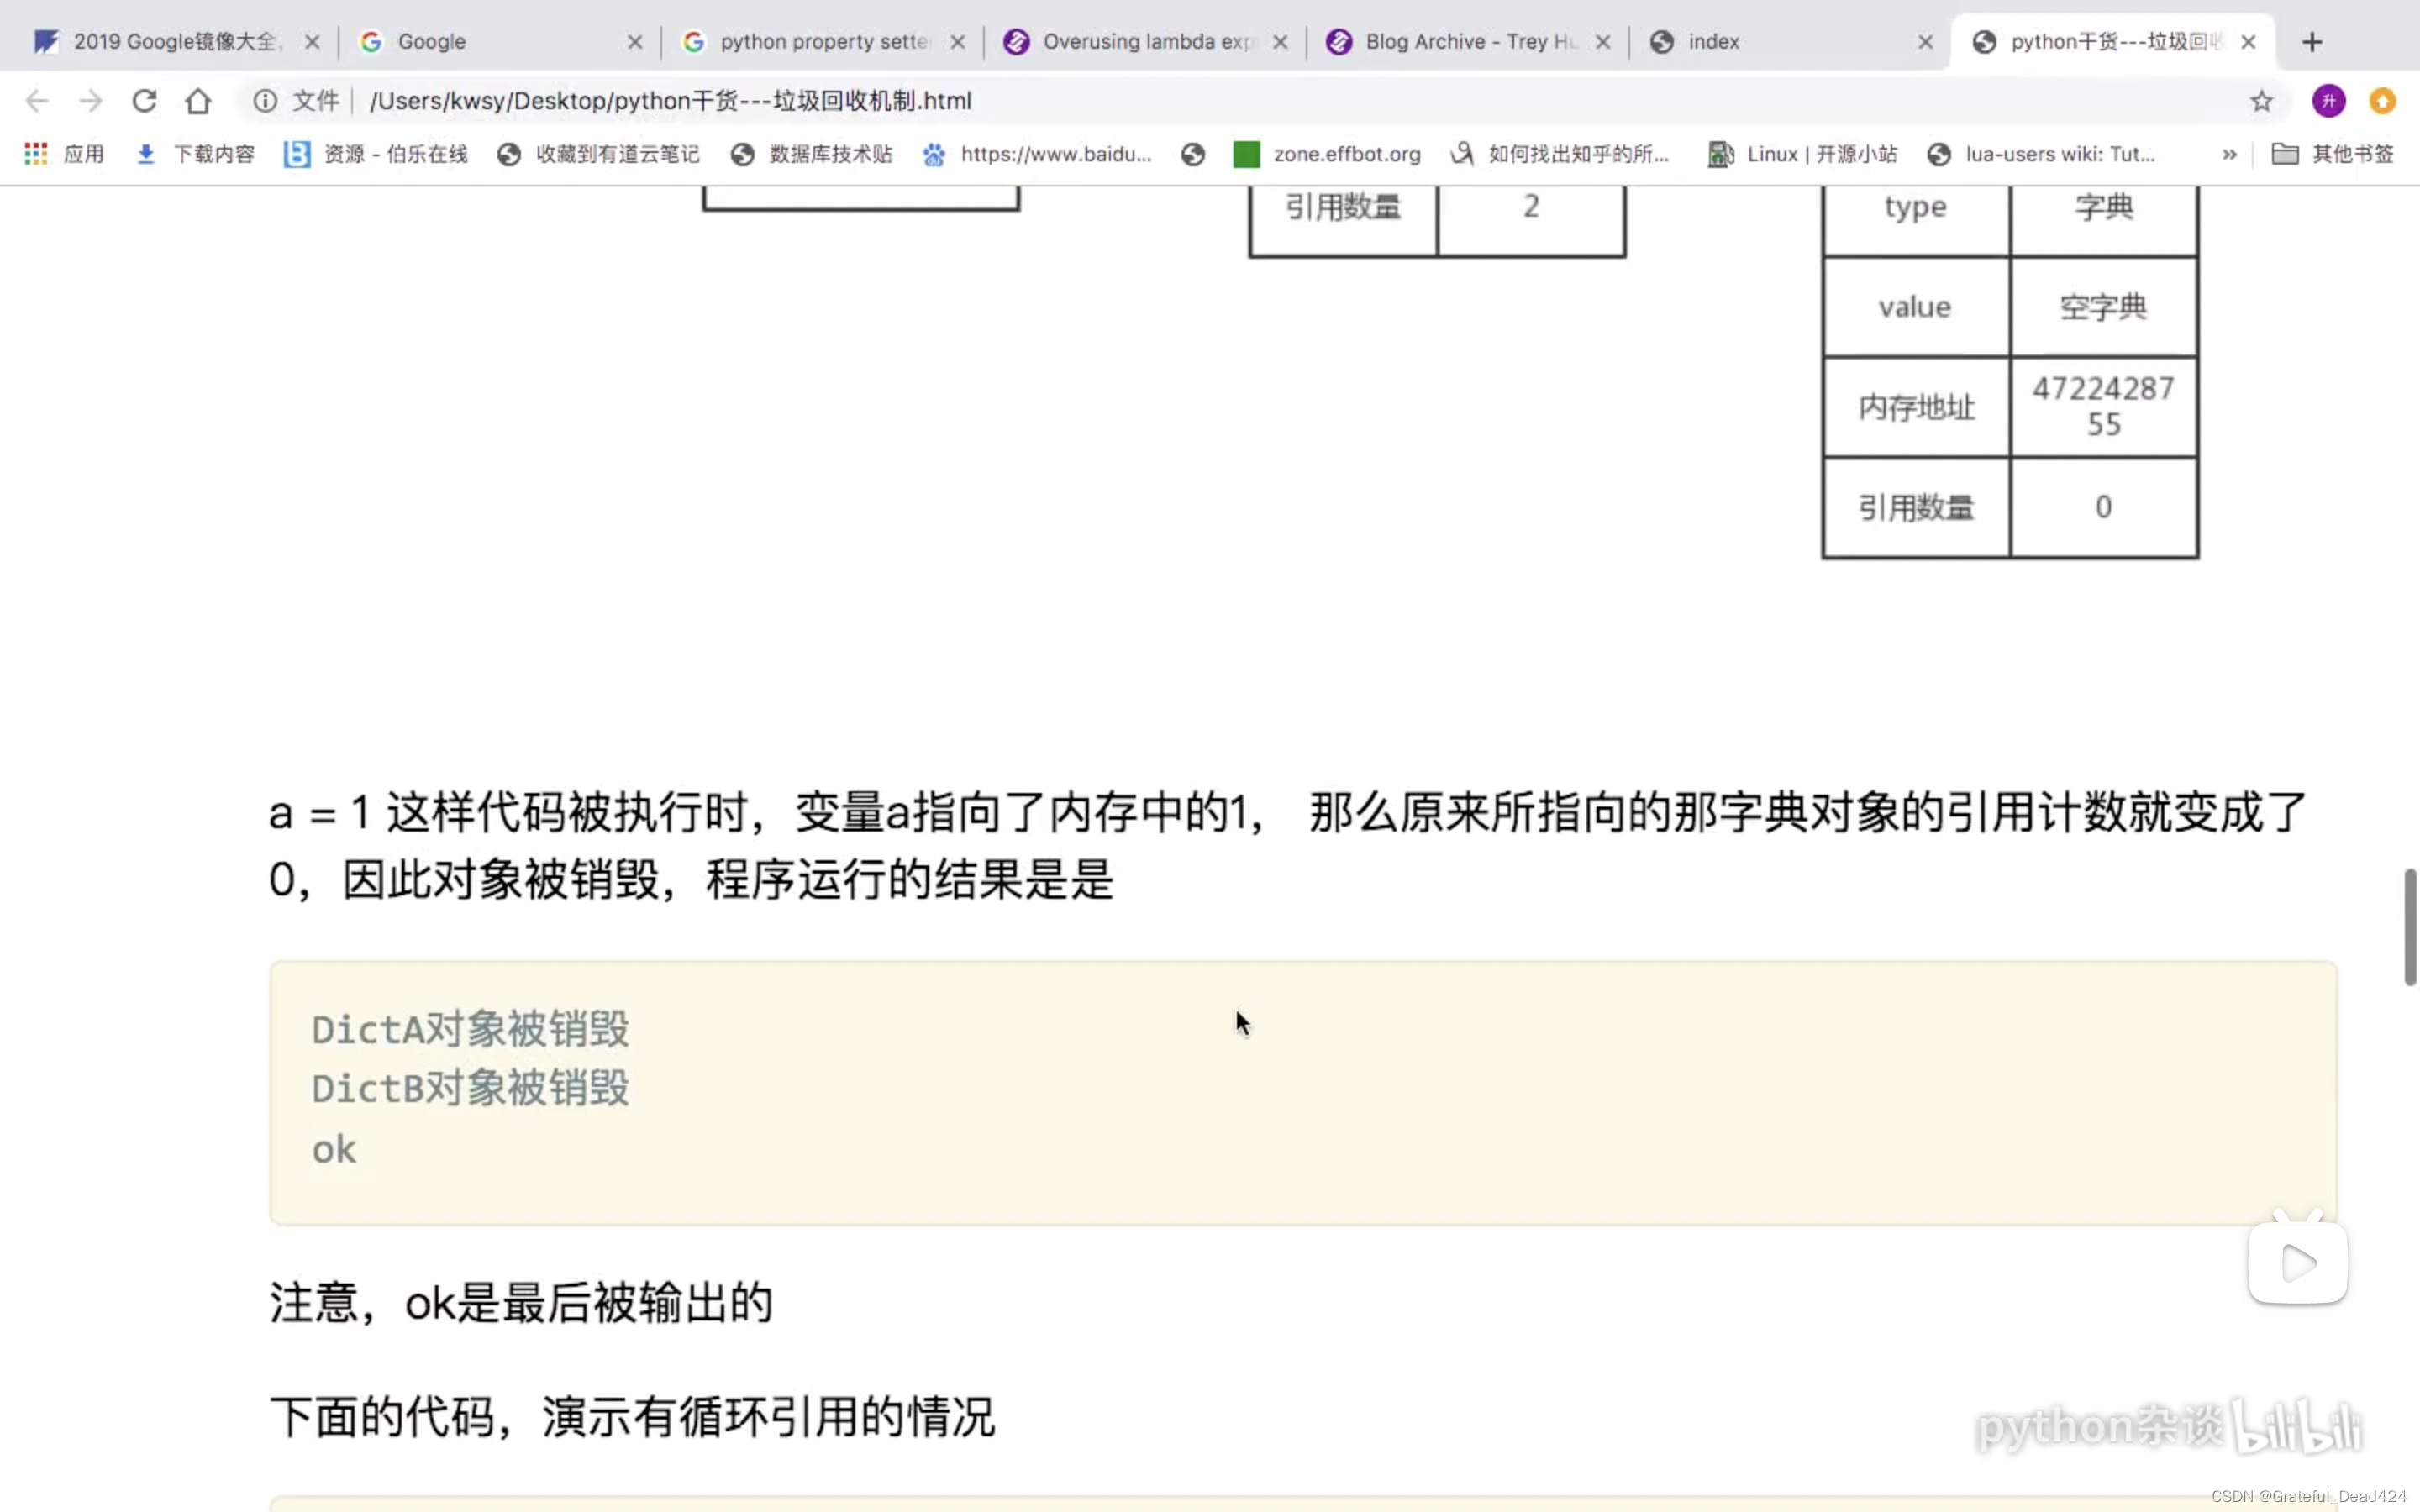Close the Blog Archive tab

tap(1603, 42)
